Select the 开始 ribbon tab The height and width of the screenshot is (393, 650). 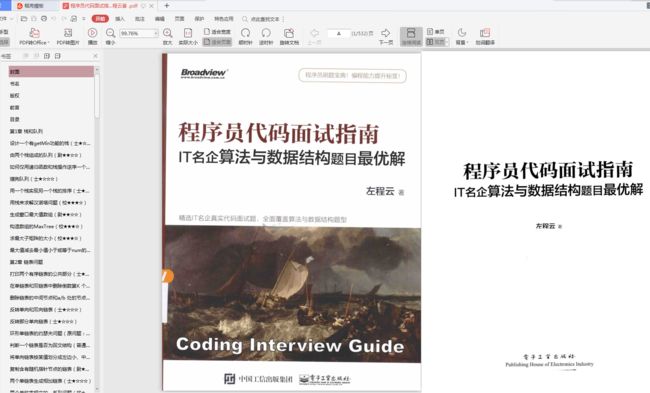point(100,19)
